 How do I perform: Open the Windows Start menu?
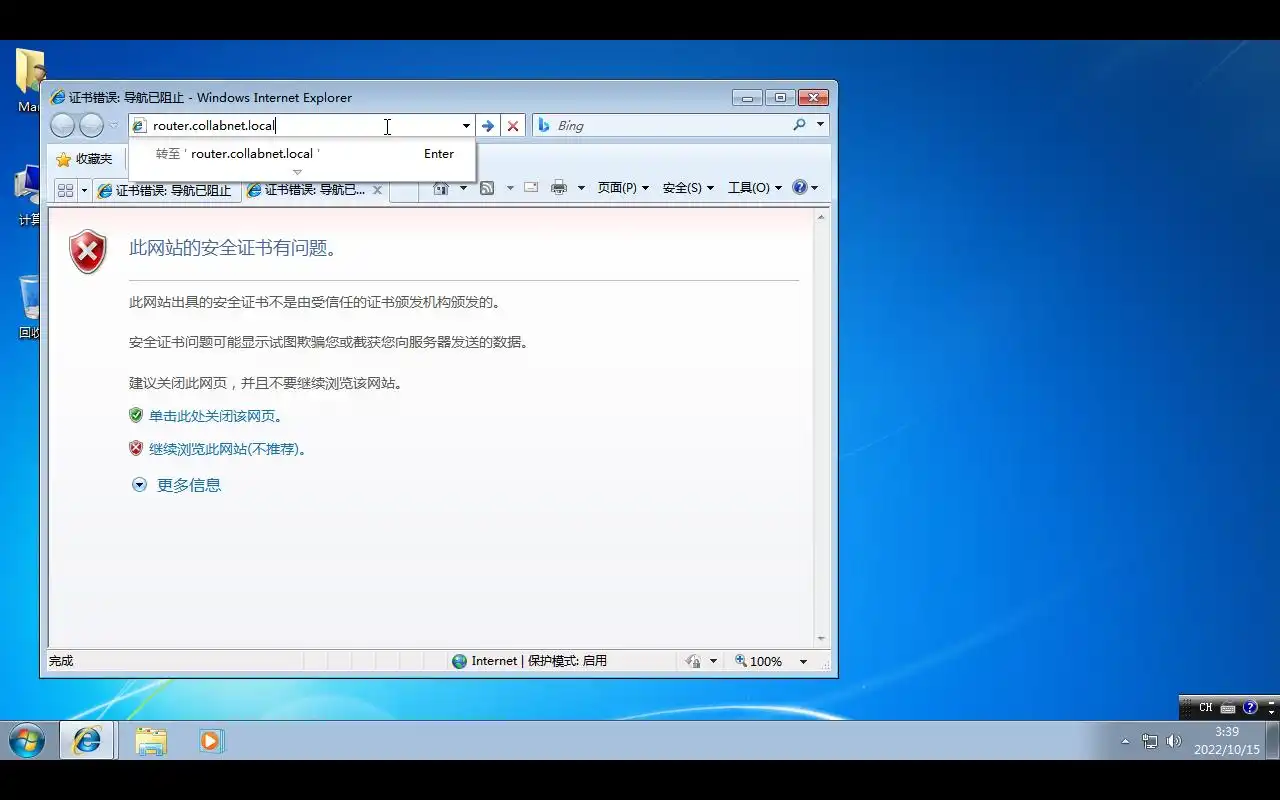point(27,741)
